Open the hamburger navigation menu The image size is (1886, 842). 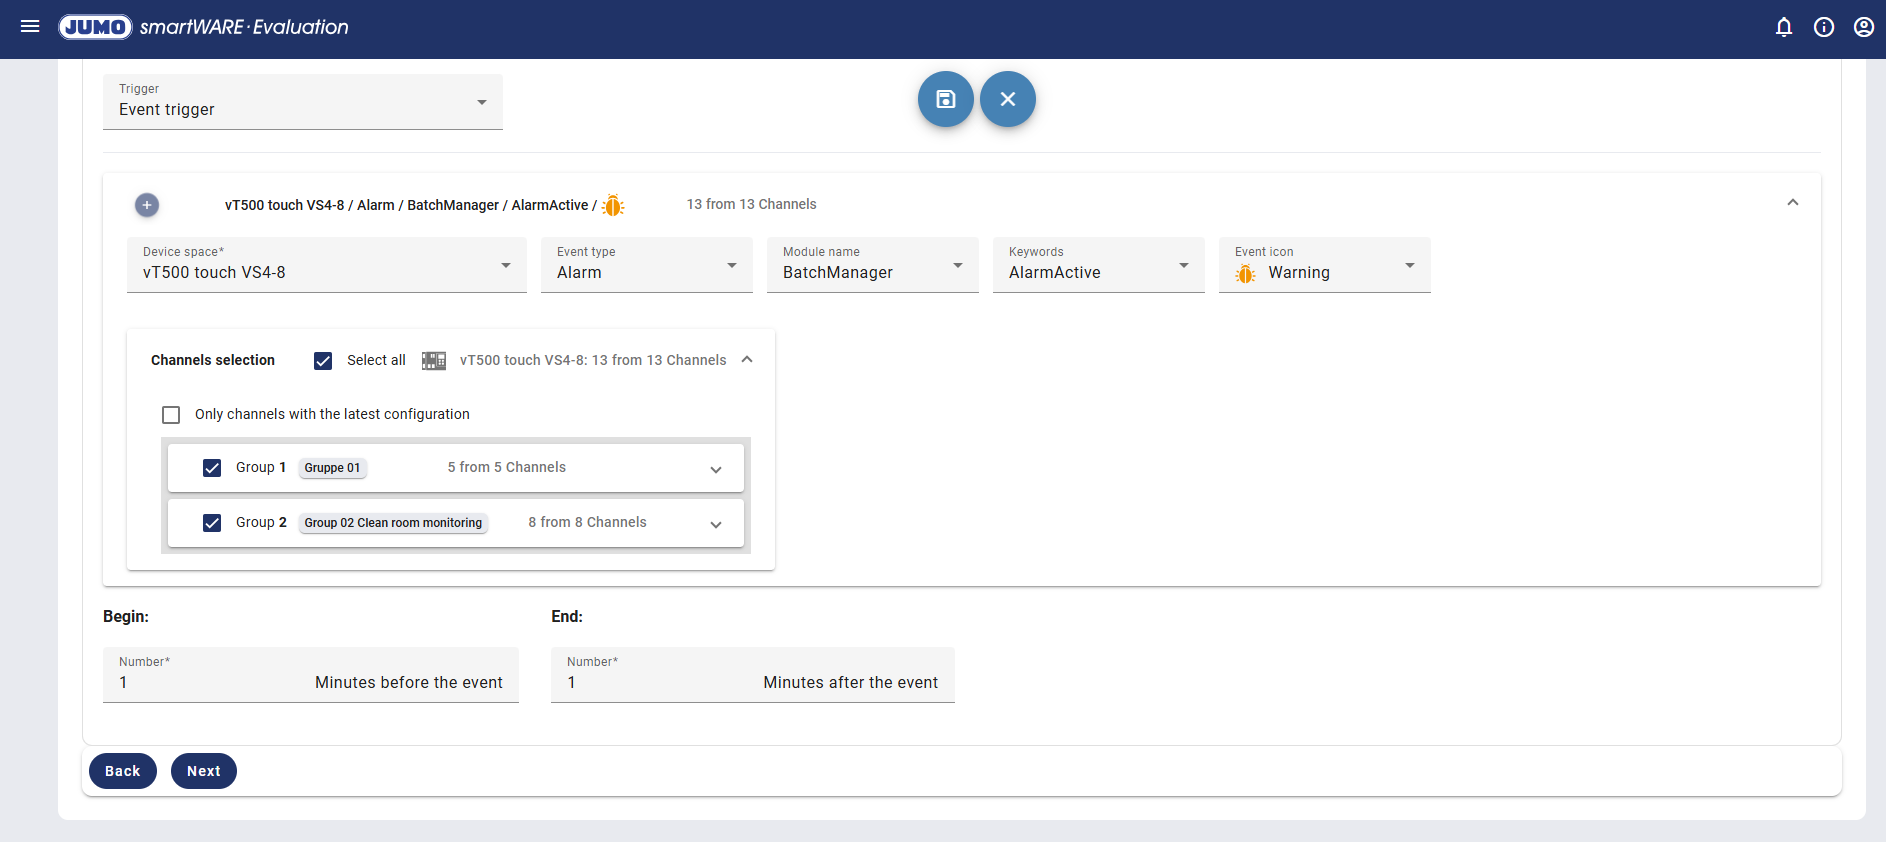click(x=30, y=27)
